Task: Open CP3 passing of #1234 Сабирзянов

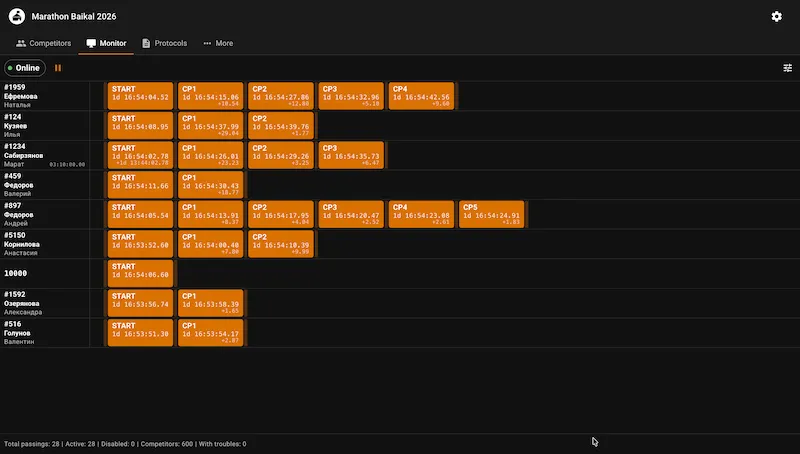Action: tap(351, 155)
